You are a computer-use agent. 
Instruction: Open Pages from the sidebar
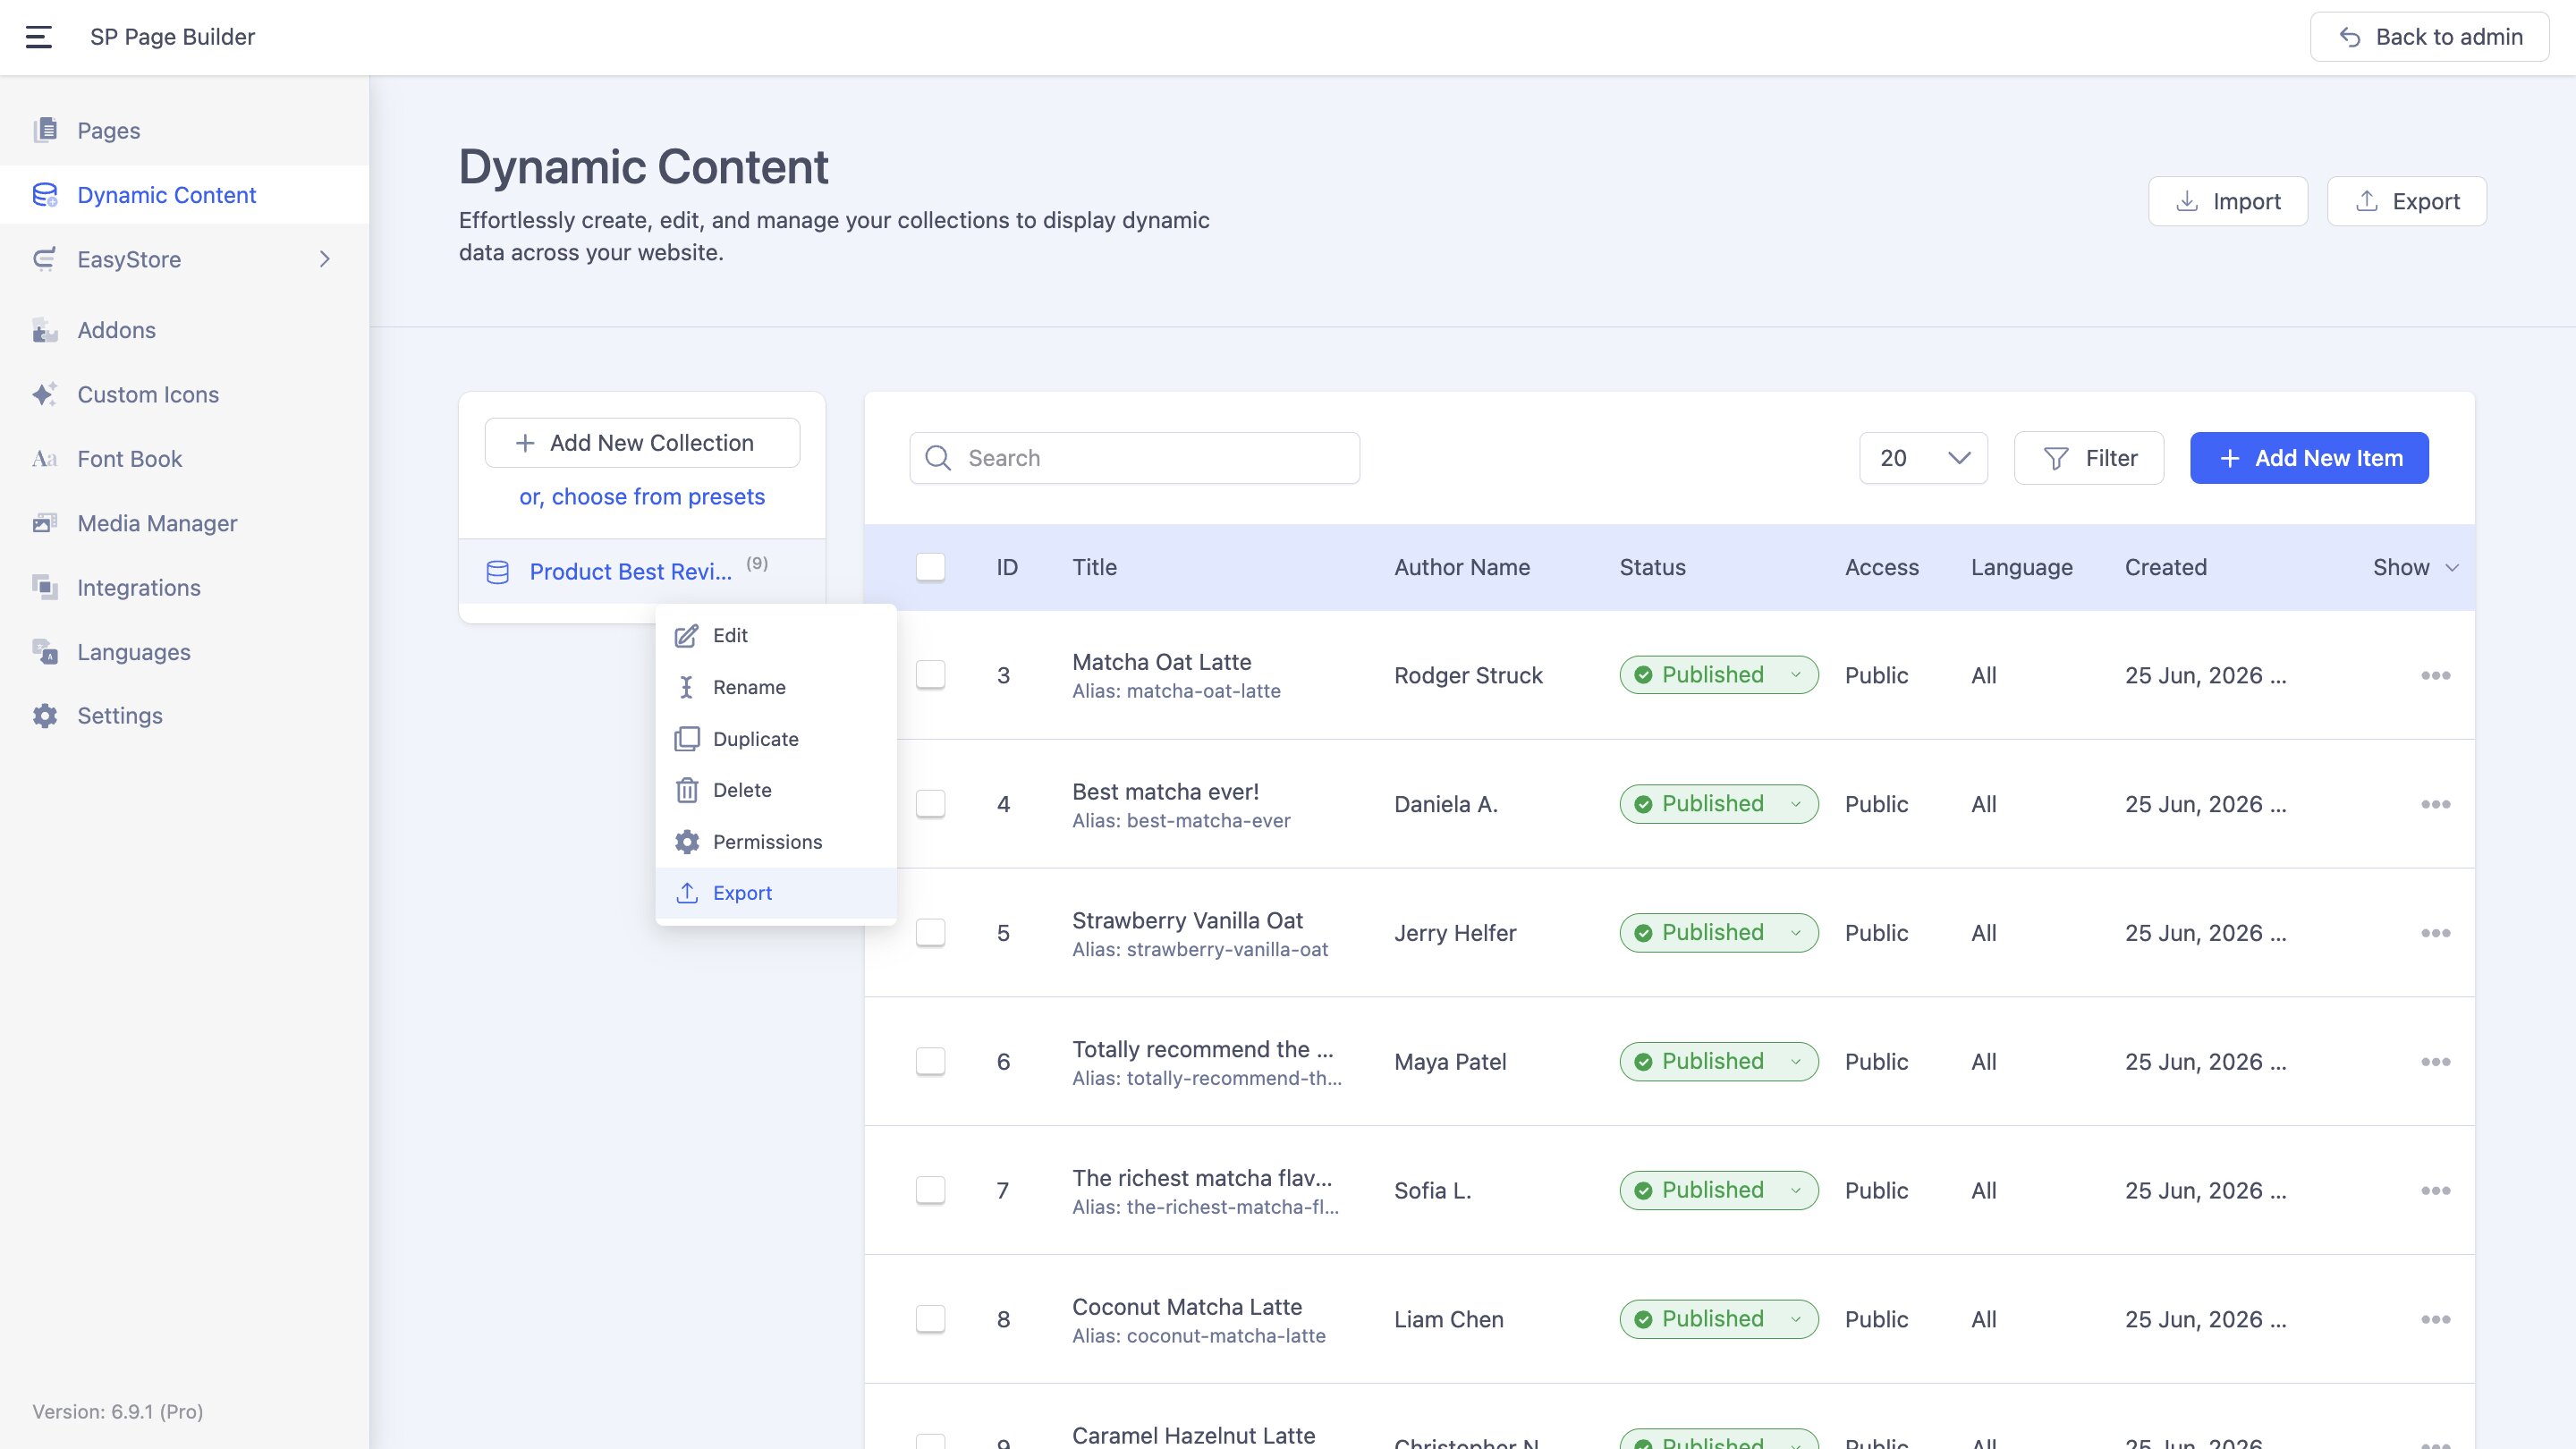pos(185,130)
